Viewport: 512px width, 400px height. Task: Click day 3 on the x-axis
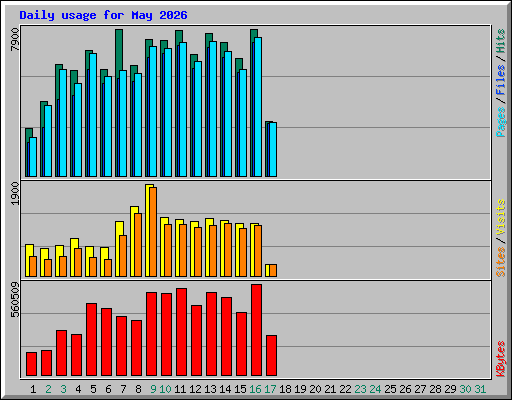pyautogui.click(x=63, y=389)
